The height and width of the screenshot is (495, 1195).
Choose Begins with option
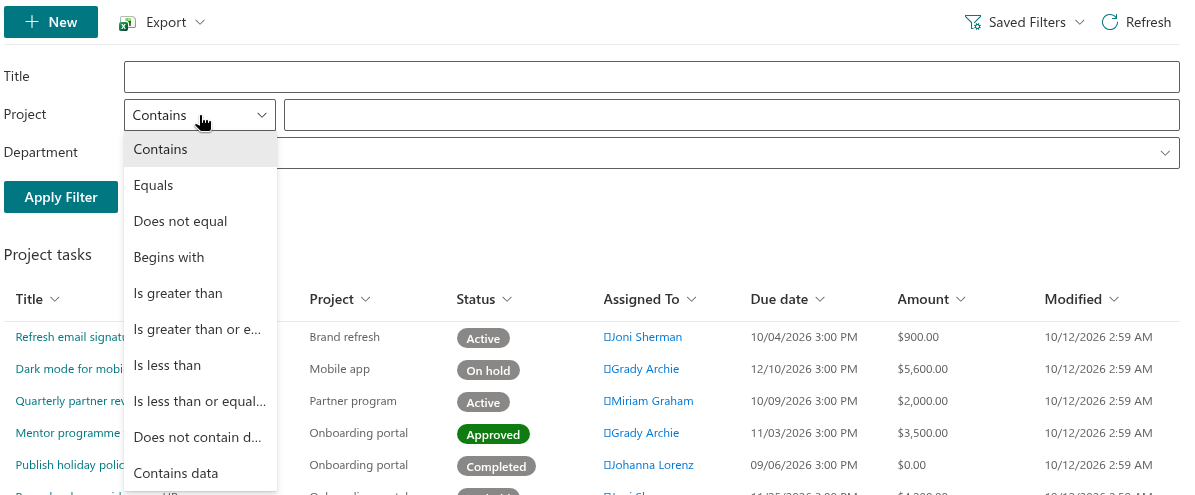[x=200, y=257]
